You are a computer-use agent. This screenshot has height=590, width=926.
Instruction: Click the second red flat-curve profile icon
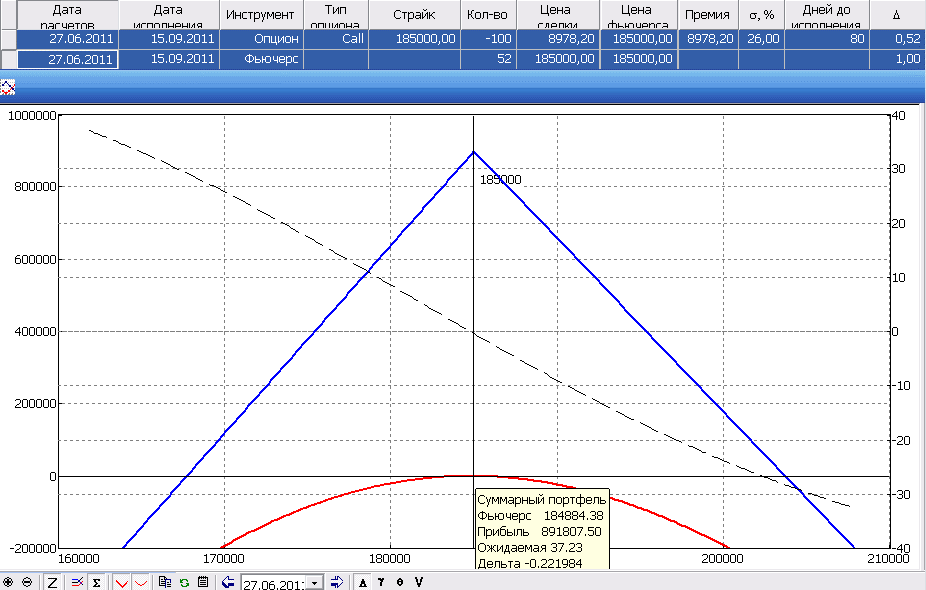coord(140,582)
